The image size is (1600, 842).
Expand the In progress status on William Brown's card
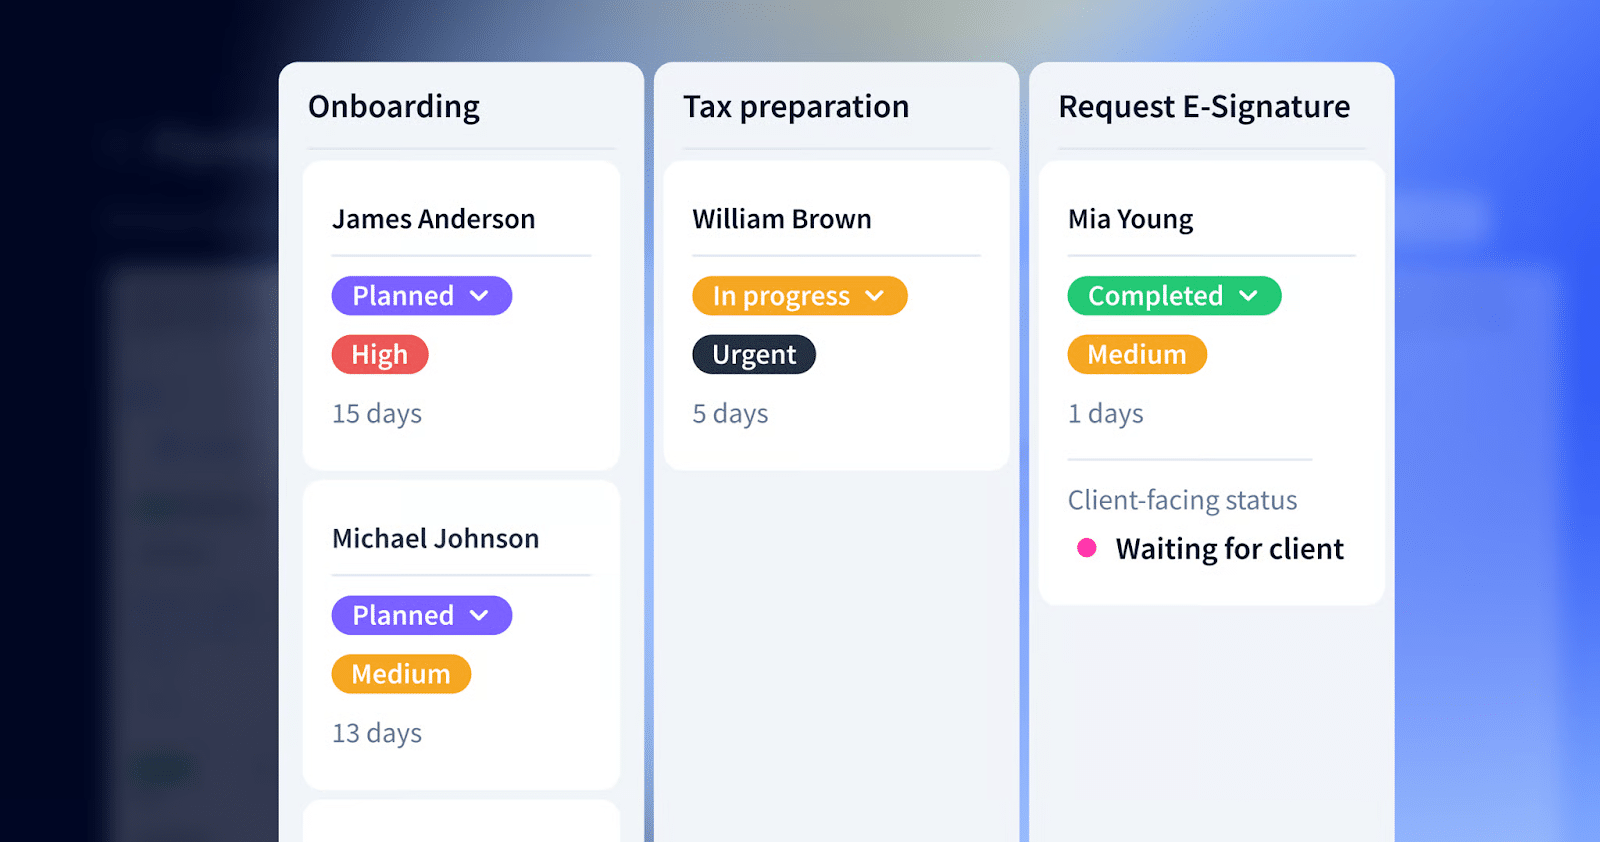tap(799, 295)
